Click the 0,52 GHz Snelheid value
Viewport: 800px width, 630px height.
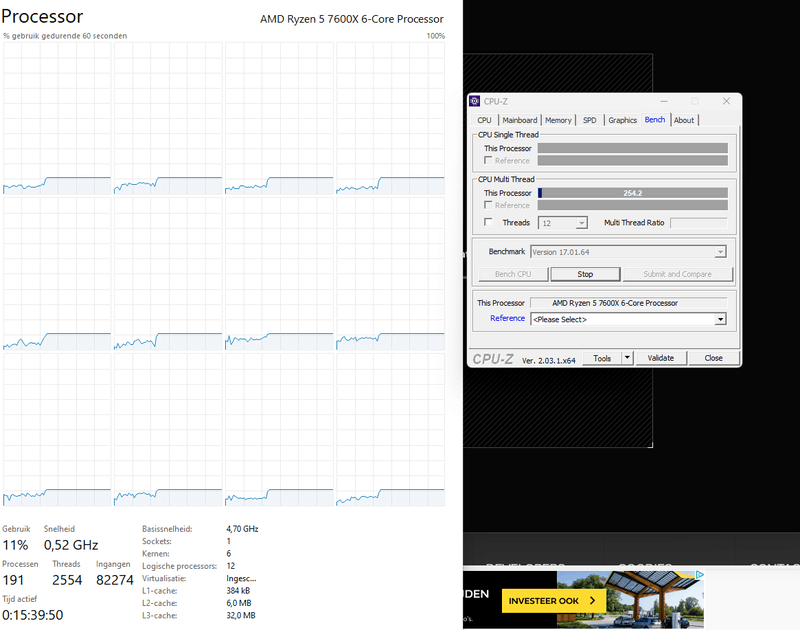71,545
